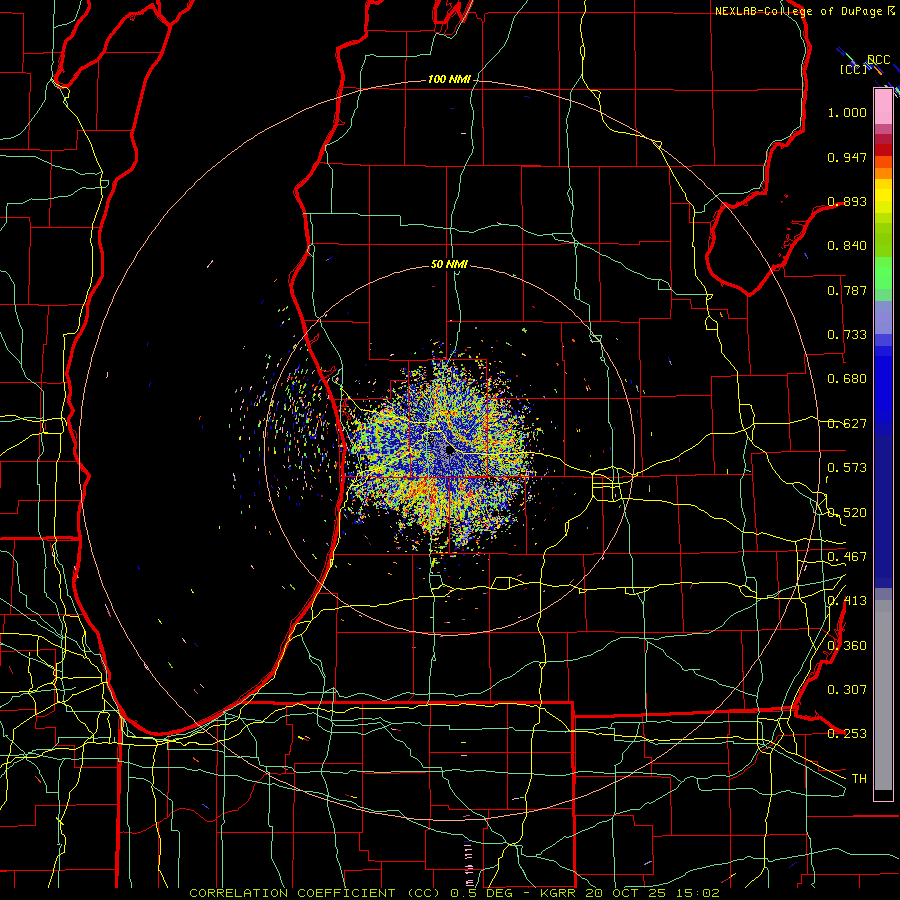The width and height of the screenshot is (900, 900).
Task: Click the 100 NMI range ring label
Action: [449, 79]
